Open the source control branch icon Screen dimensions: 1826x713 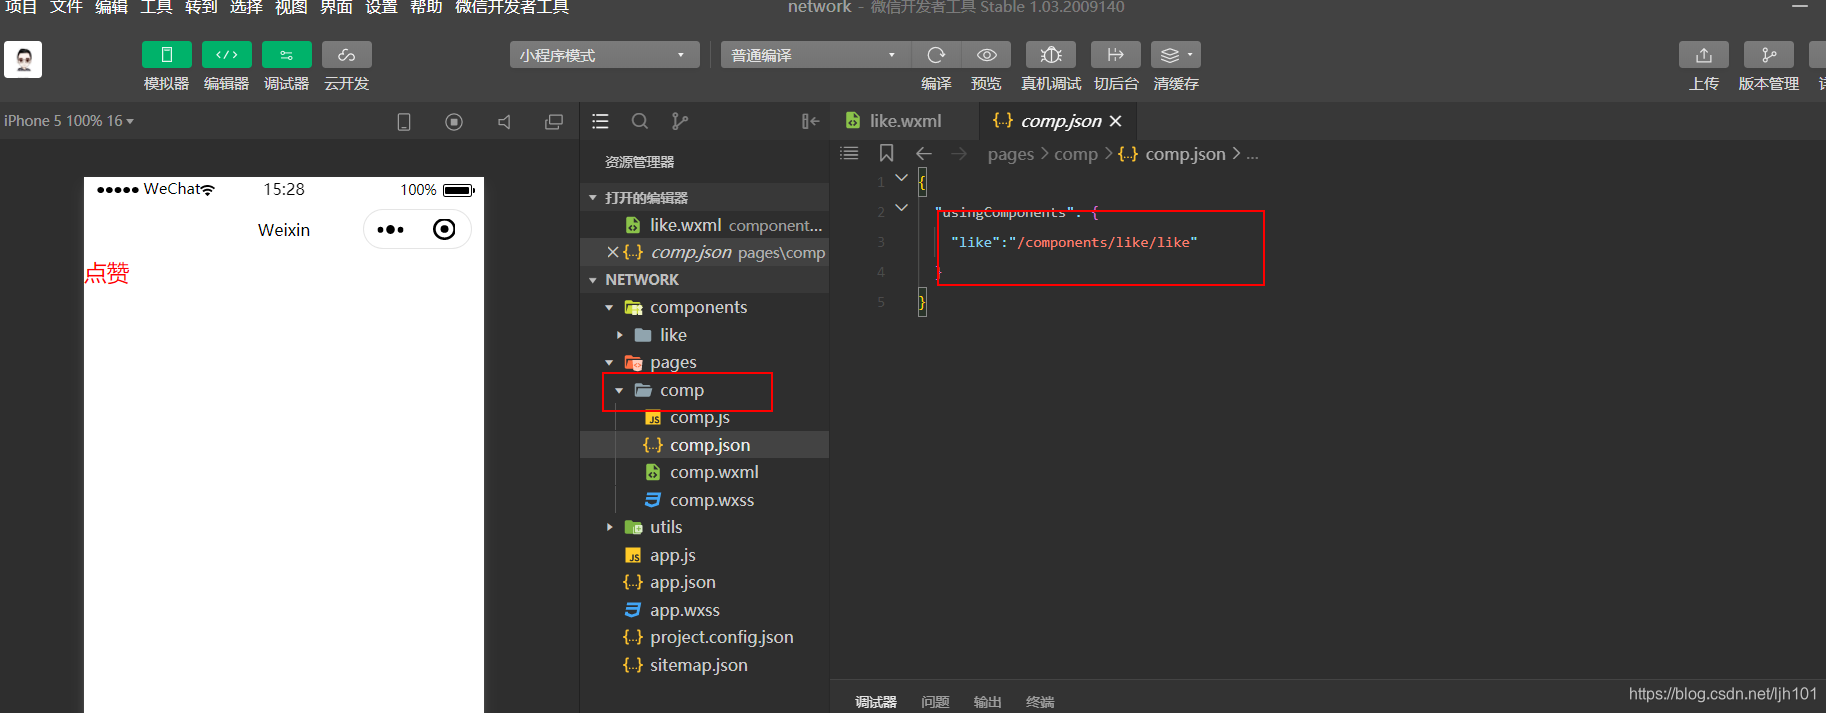pyautogui.click(x=680, y=121)
